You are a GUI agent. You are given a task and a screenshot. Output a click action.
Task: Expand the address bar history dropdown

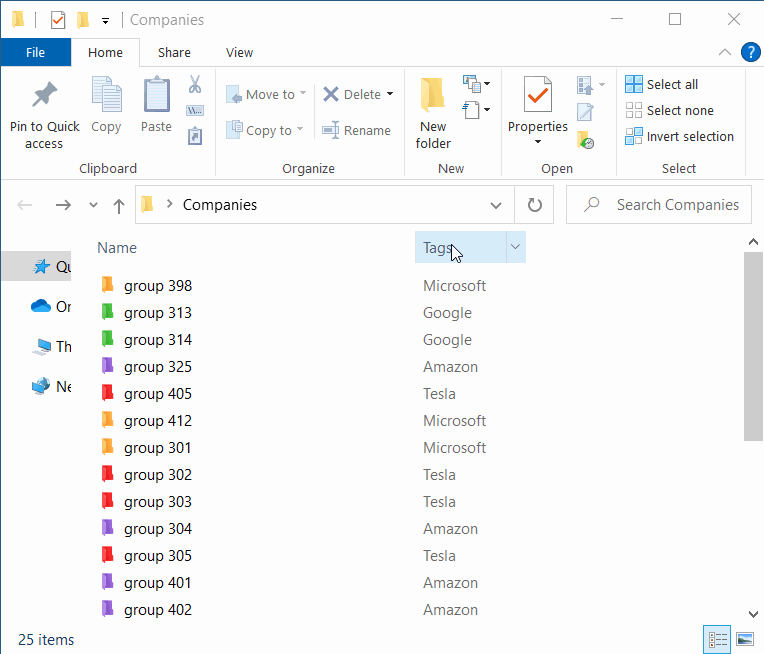[496, 205]
